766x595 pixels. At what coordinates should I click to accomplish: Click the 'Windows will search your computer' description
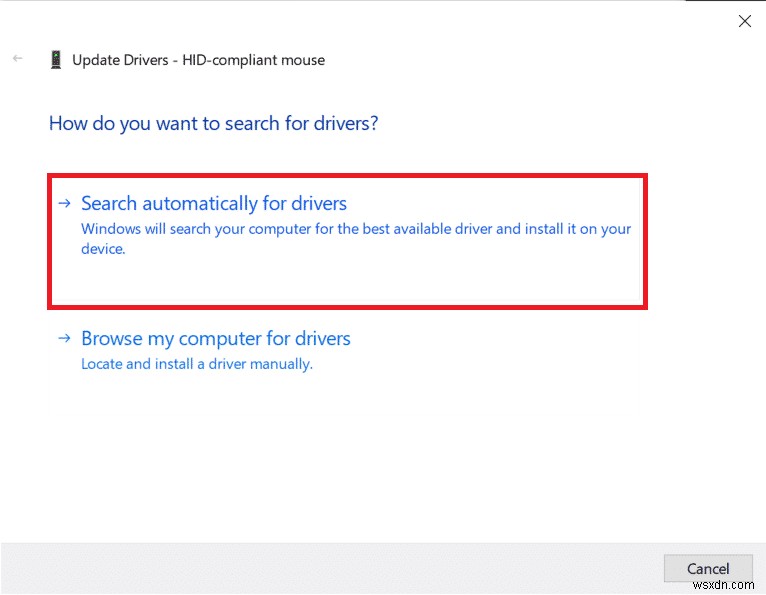[356, 228]
